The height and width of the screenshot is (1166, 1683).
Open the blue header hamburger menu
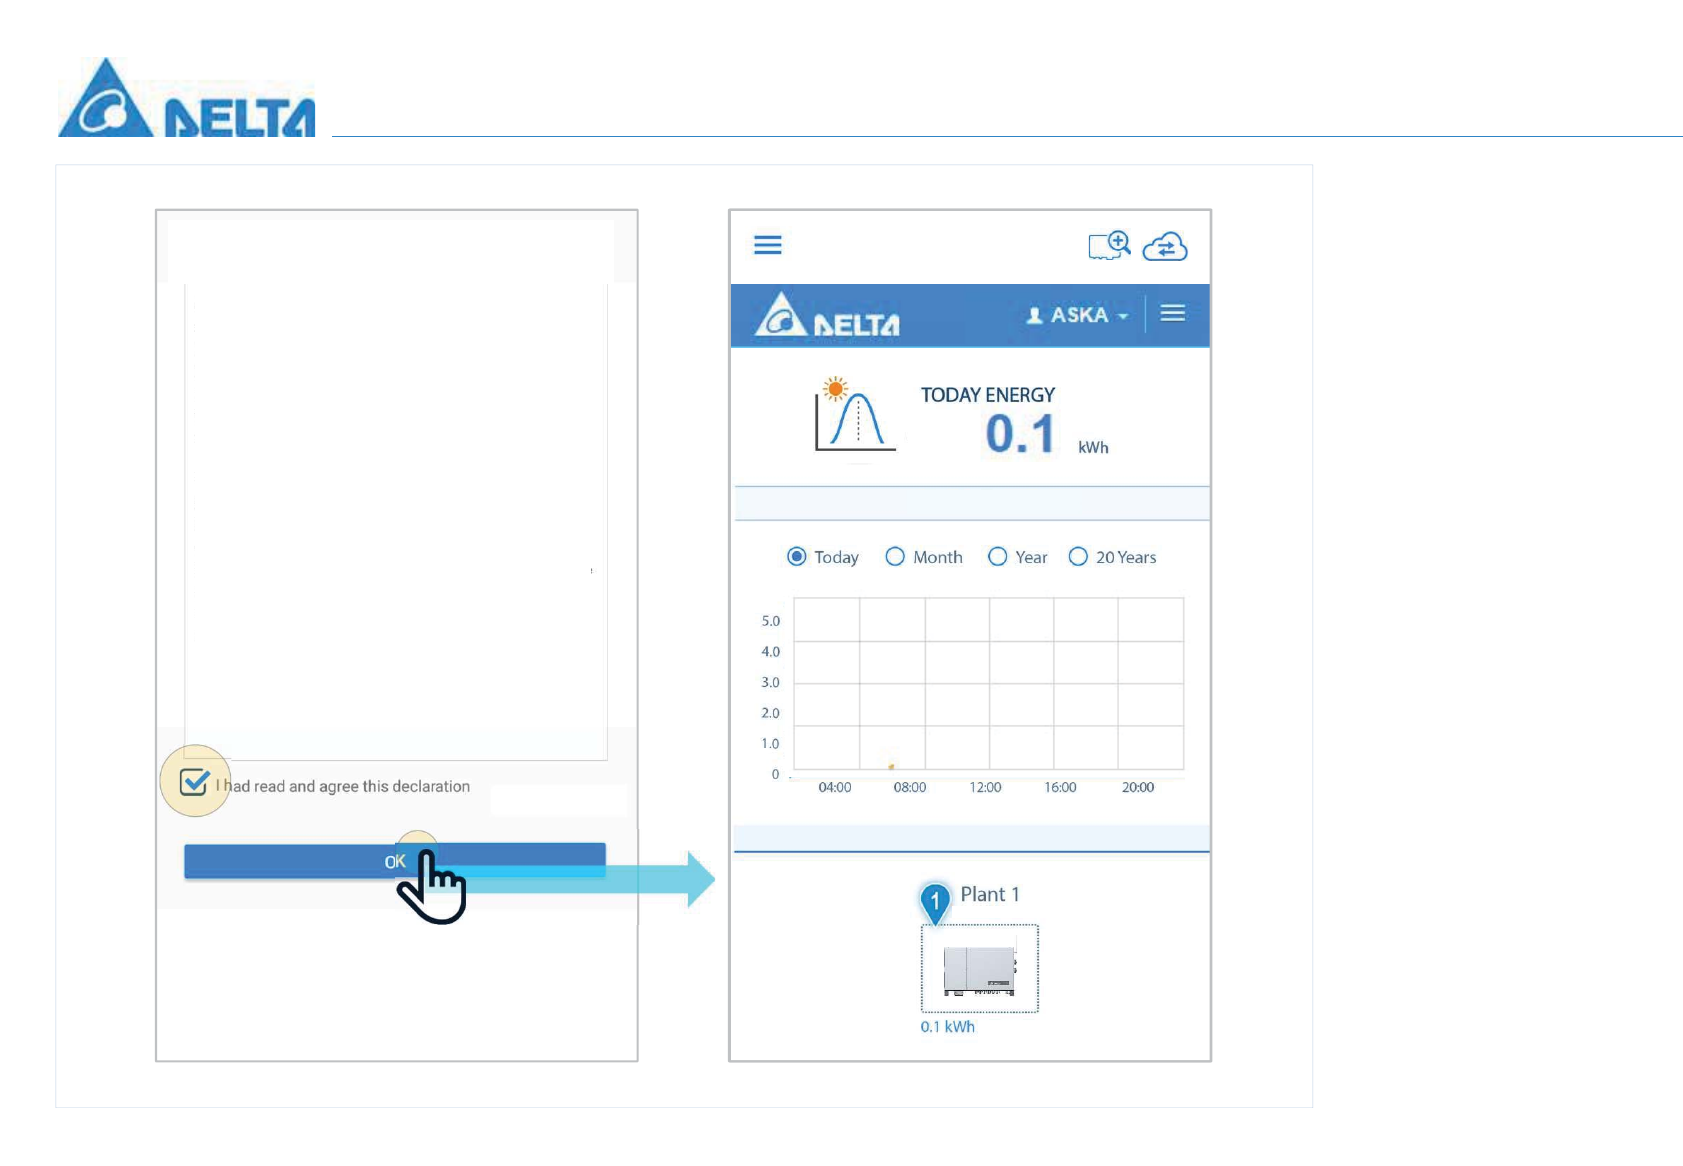[1173, 314]
